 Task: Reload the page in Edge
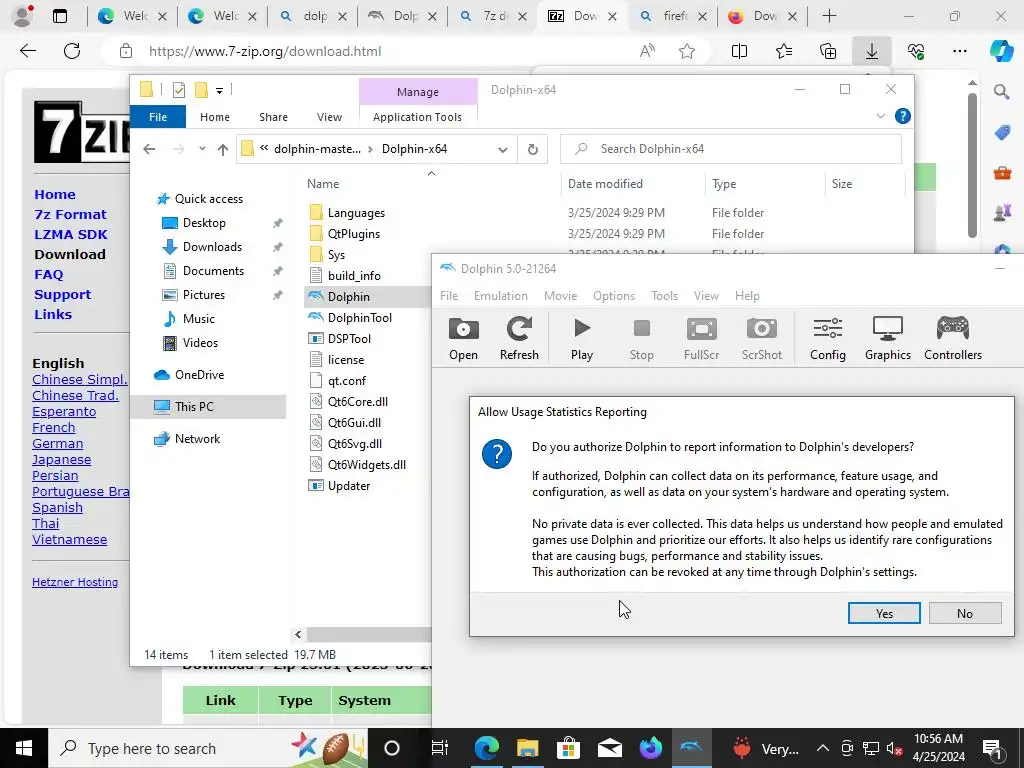(x=72, y=51)
